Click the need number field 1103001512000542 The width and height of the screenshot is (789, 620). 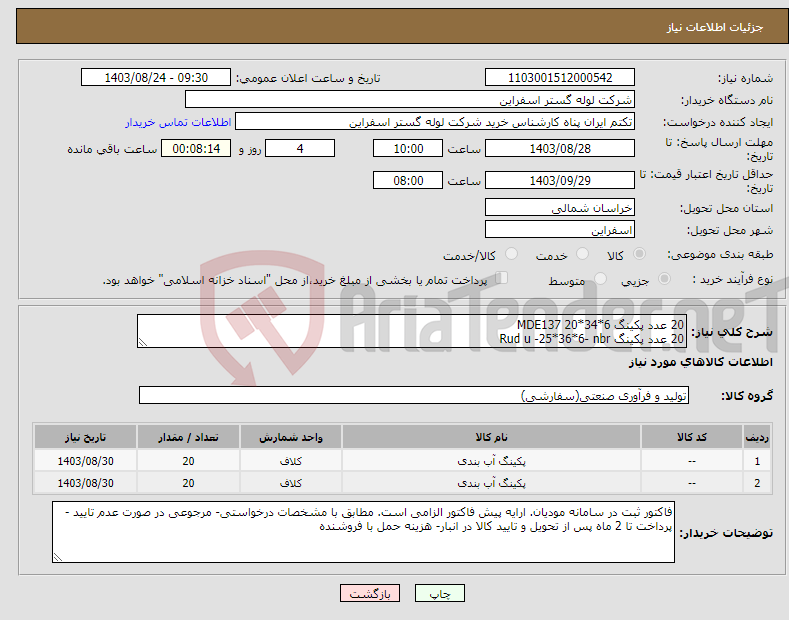(560, 78)
